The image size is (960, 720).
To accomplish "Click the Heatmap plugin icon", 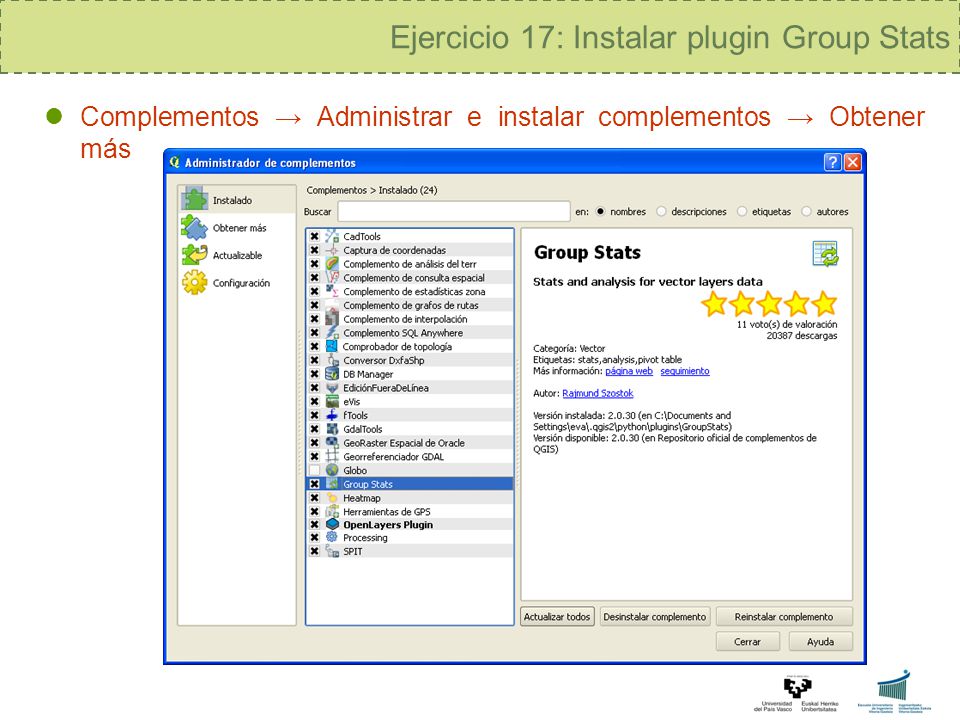I will 332,498.
